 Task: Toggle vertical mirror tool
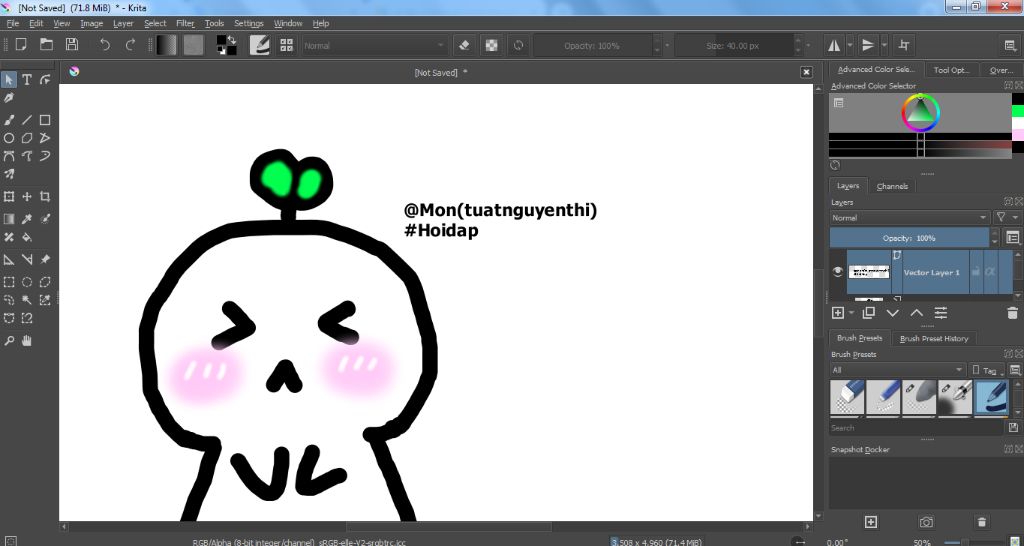pyautogui.click(x=869, y=45)
